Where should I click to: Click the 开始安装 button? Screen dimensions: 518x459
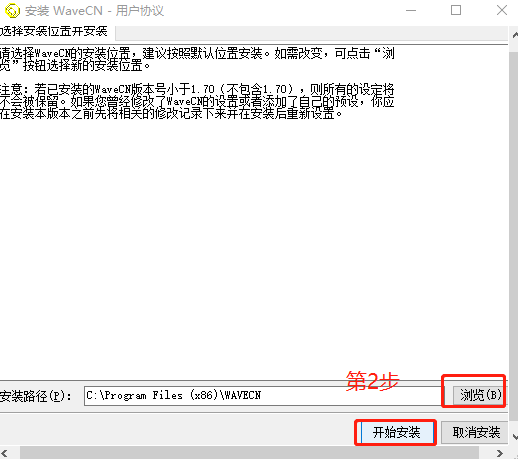click(397, 432)
